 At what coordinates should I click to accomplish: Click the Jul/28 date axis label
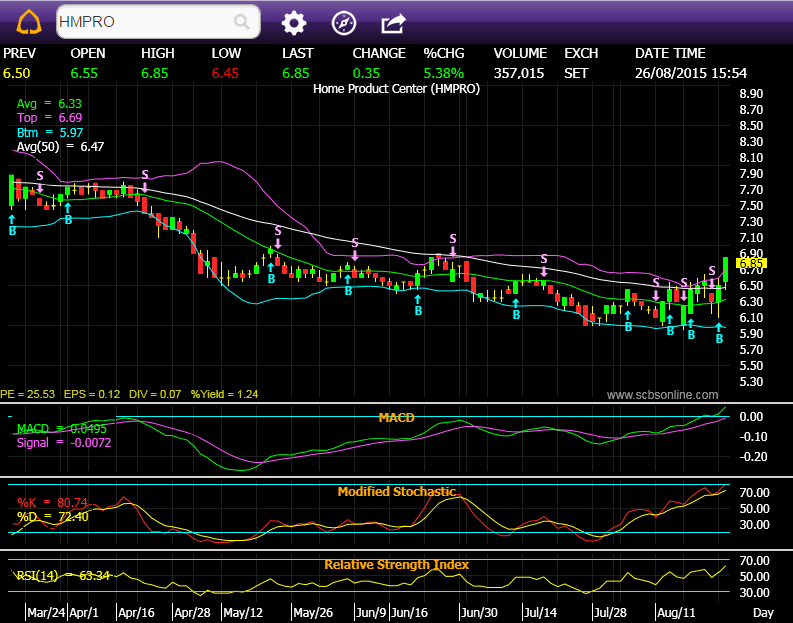click(x=610, y=612)
